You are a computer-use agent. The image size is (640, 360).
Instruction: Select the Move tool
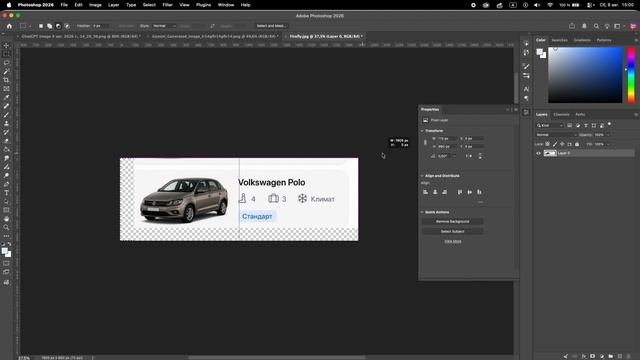point(6,45)
